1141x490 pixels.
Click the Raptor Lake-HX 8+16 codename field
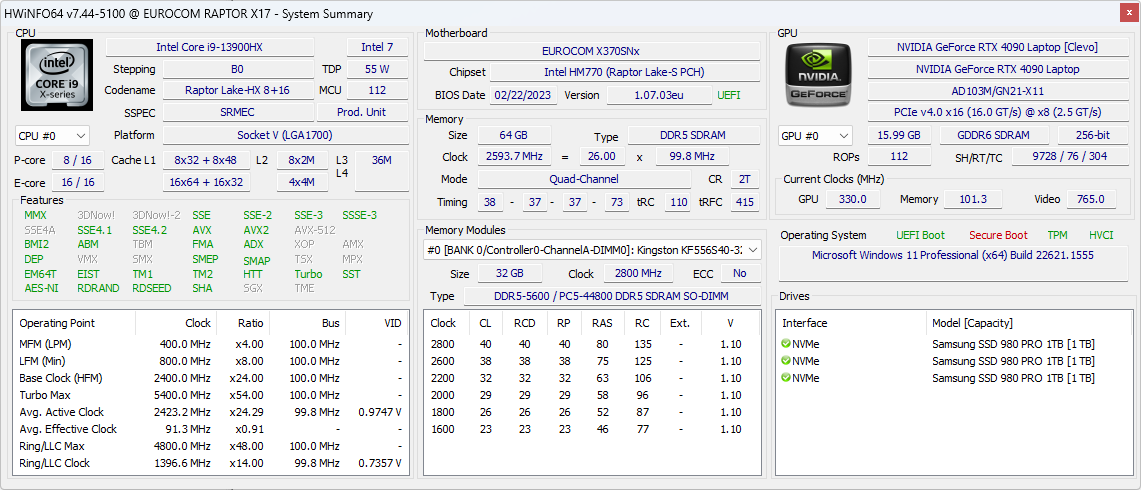click(x=238, y=90)
